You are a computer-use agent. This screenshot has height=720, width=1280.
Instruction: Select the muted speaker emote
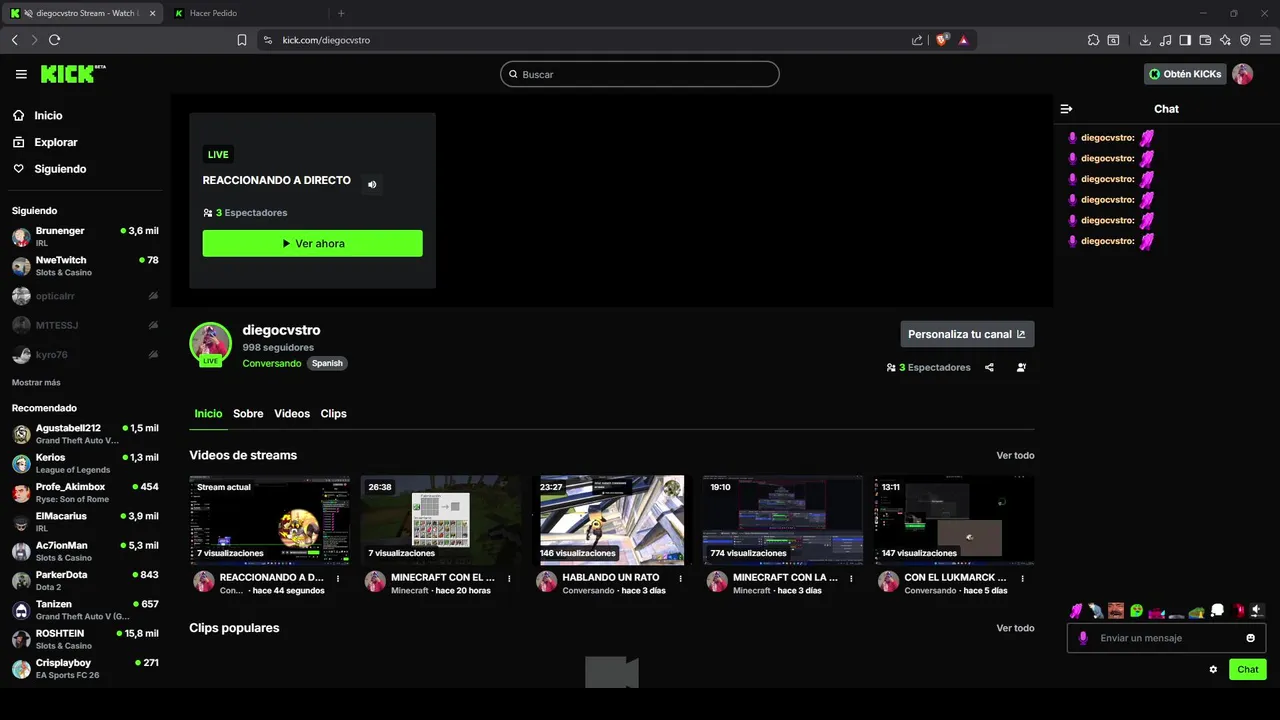tap(1257, 610)
